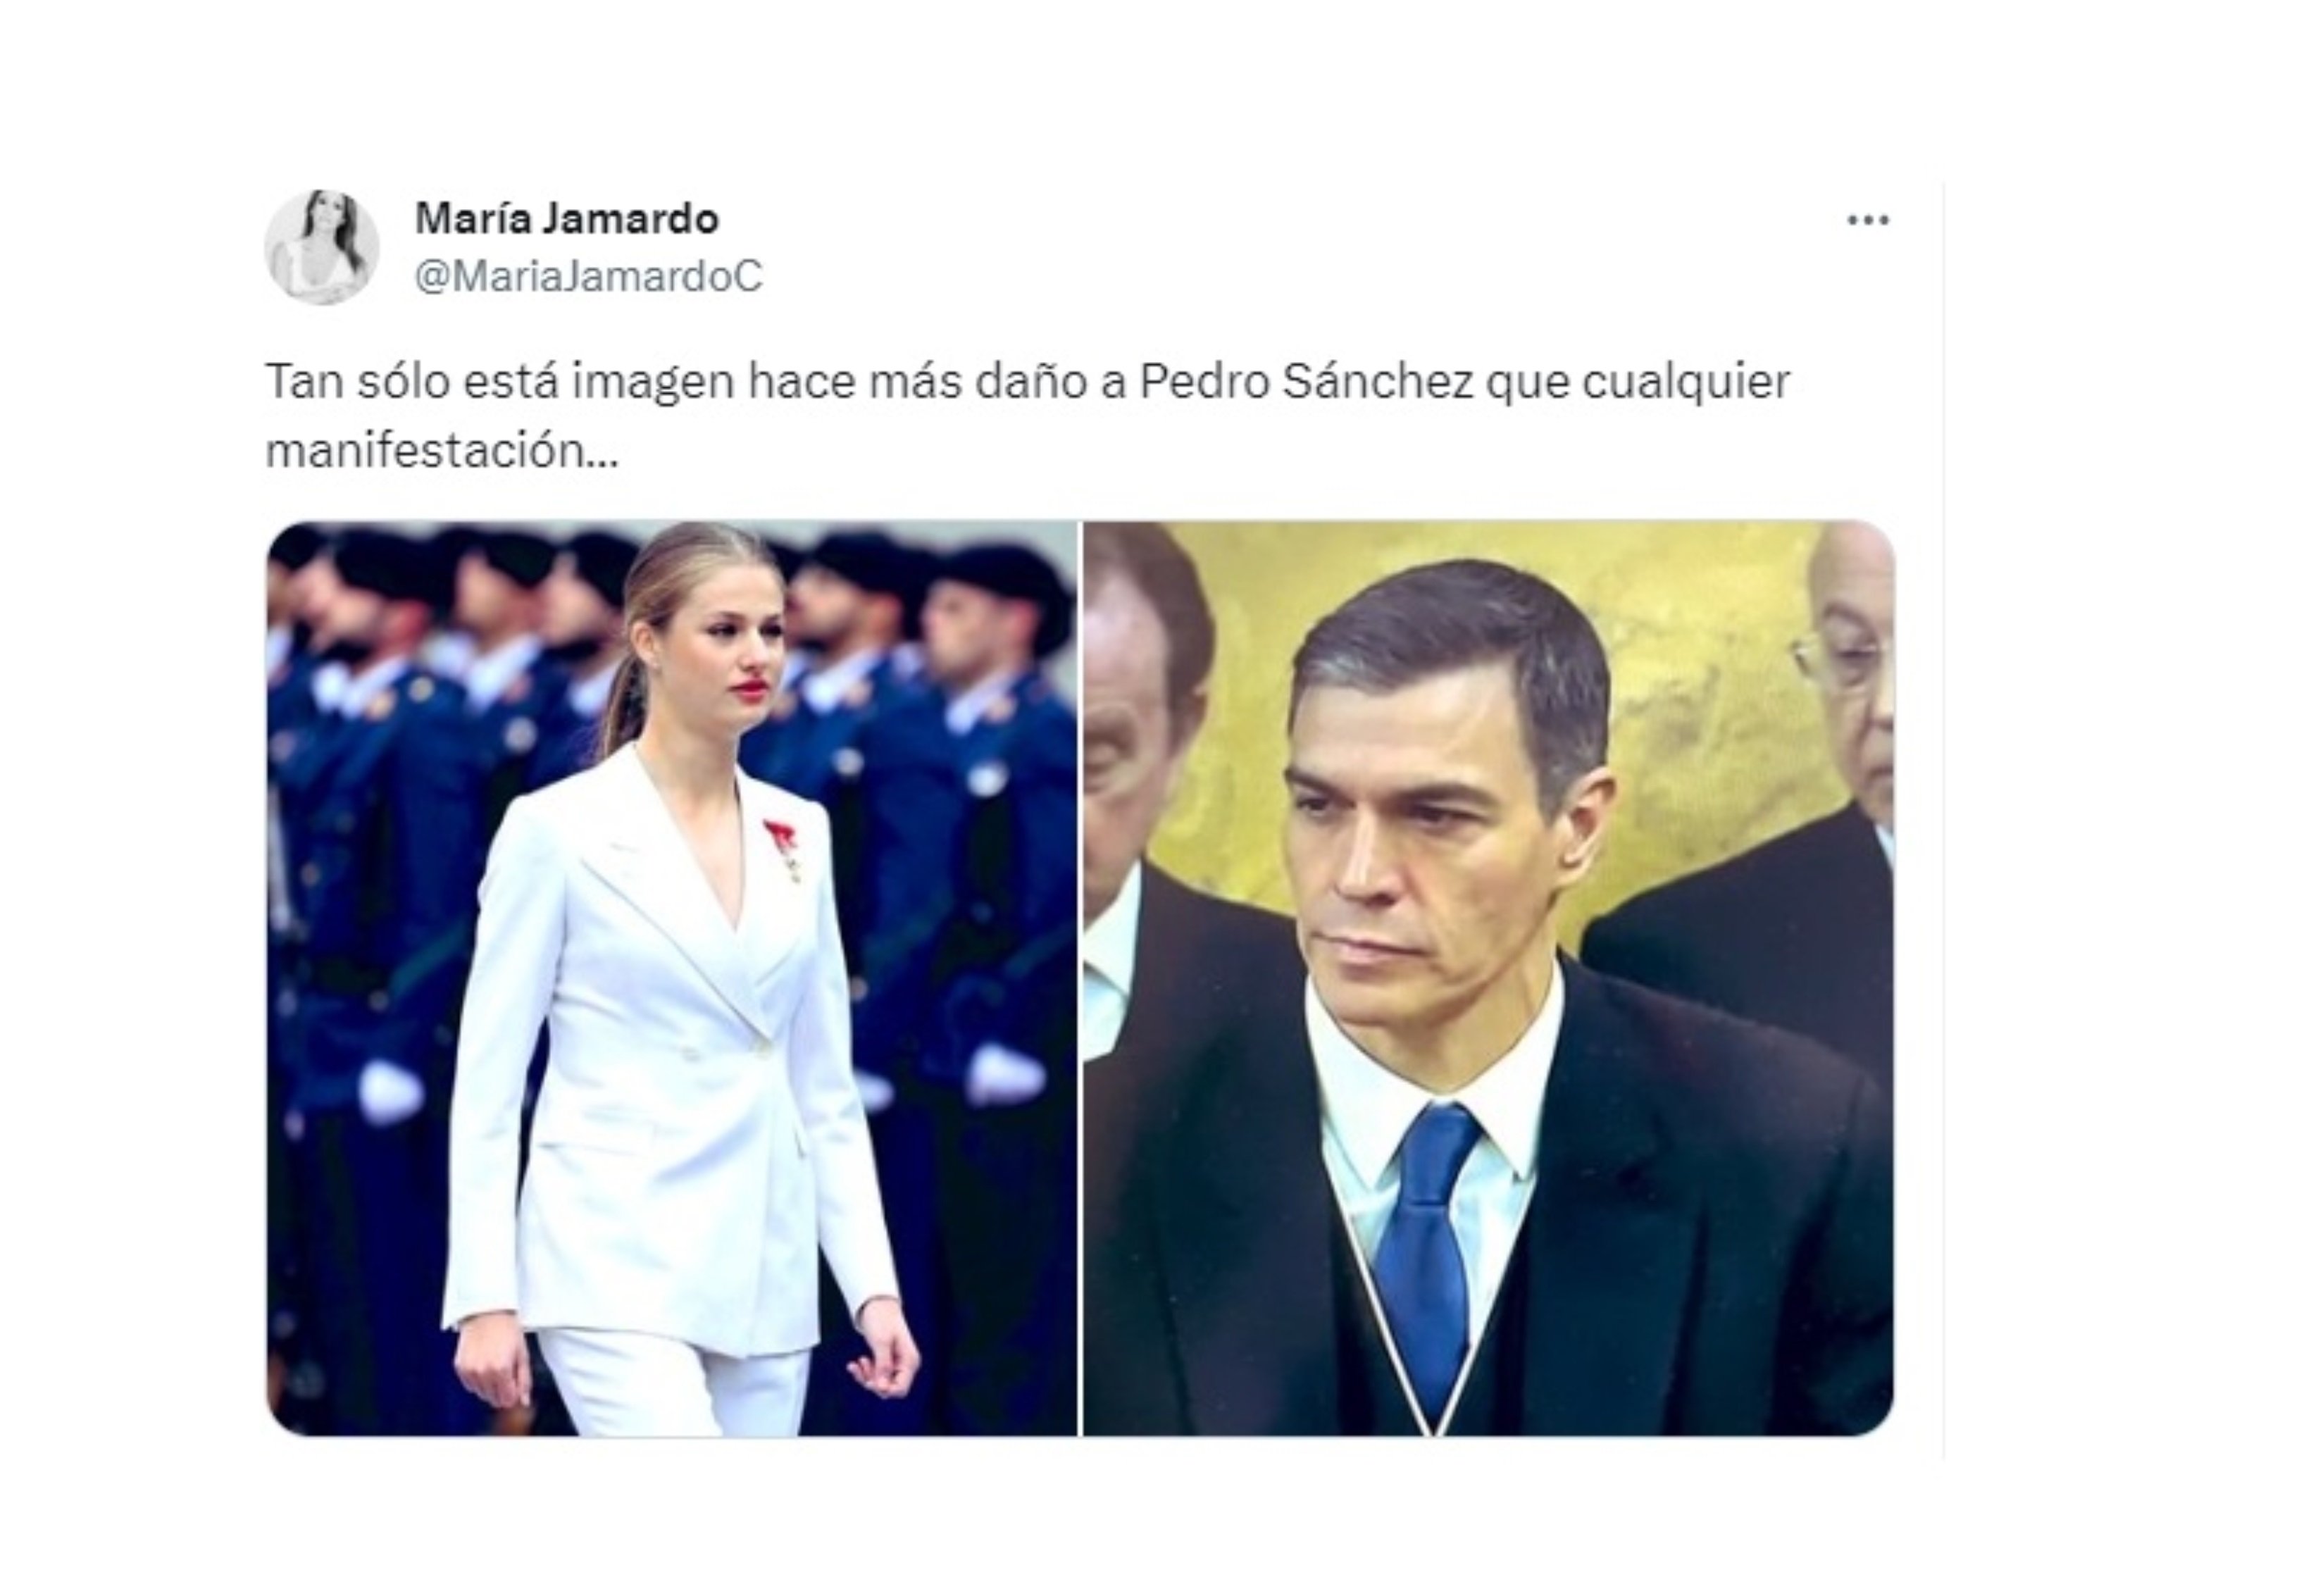Click the soldier's white glove in left photo
This screenshot has width=2299, height=1596.
point(1005,1076)
